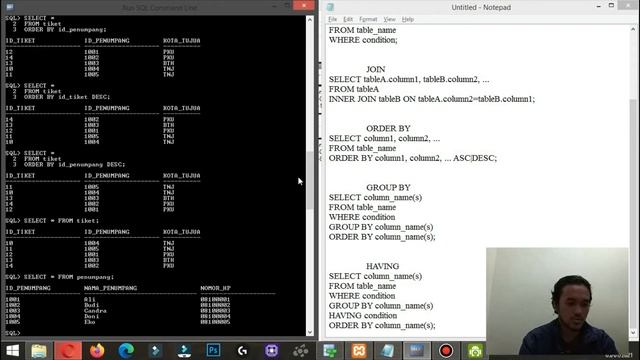Screen dimensions: 640x360
Task: Click 'SELECT * FROM penumpang;' command in SQL window
Action: [x=69, y=277]
